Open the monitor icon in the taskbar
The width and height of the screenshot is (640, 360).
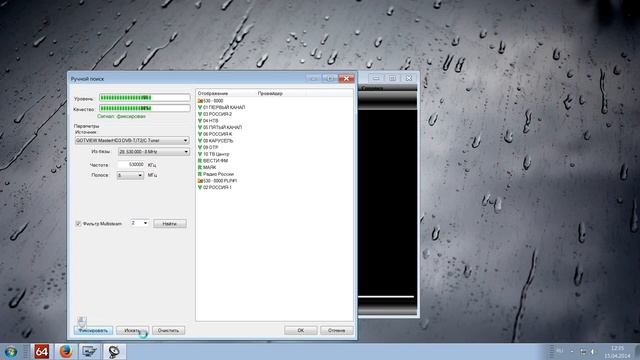(89, 351)
